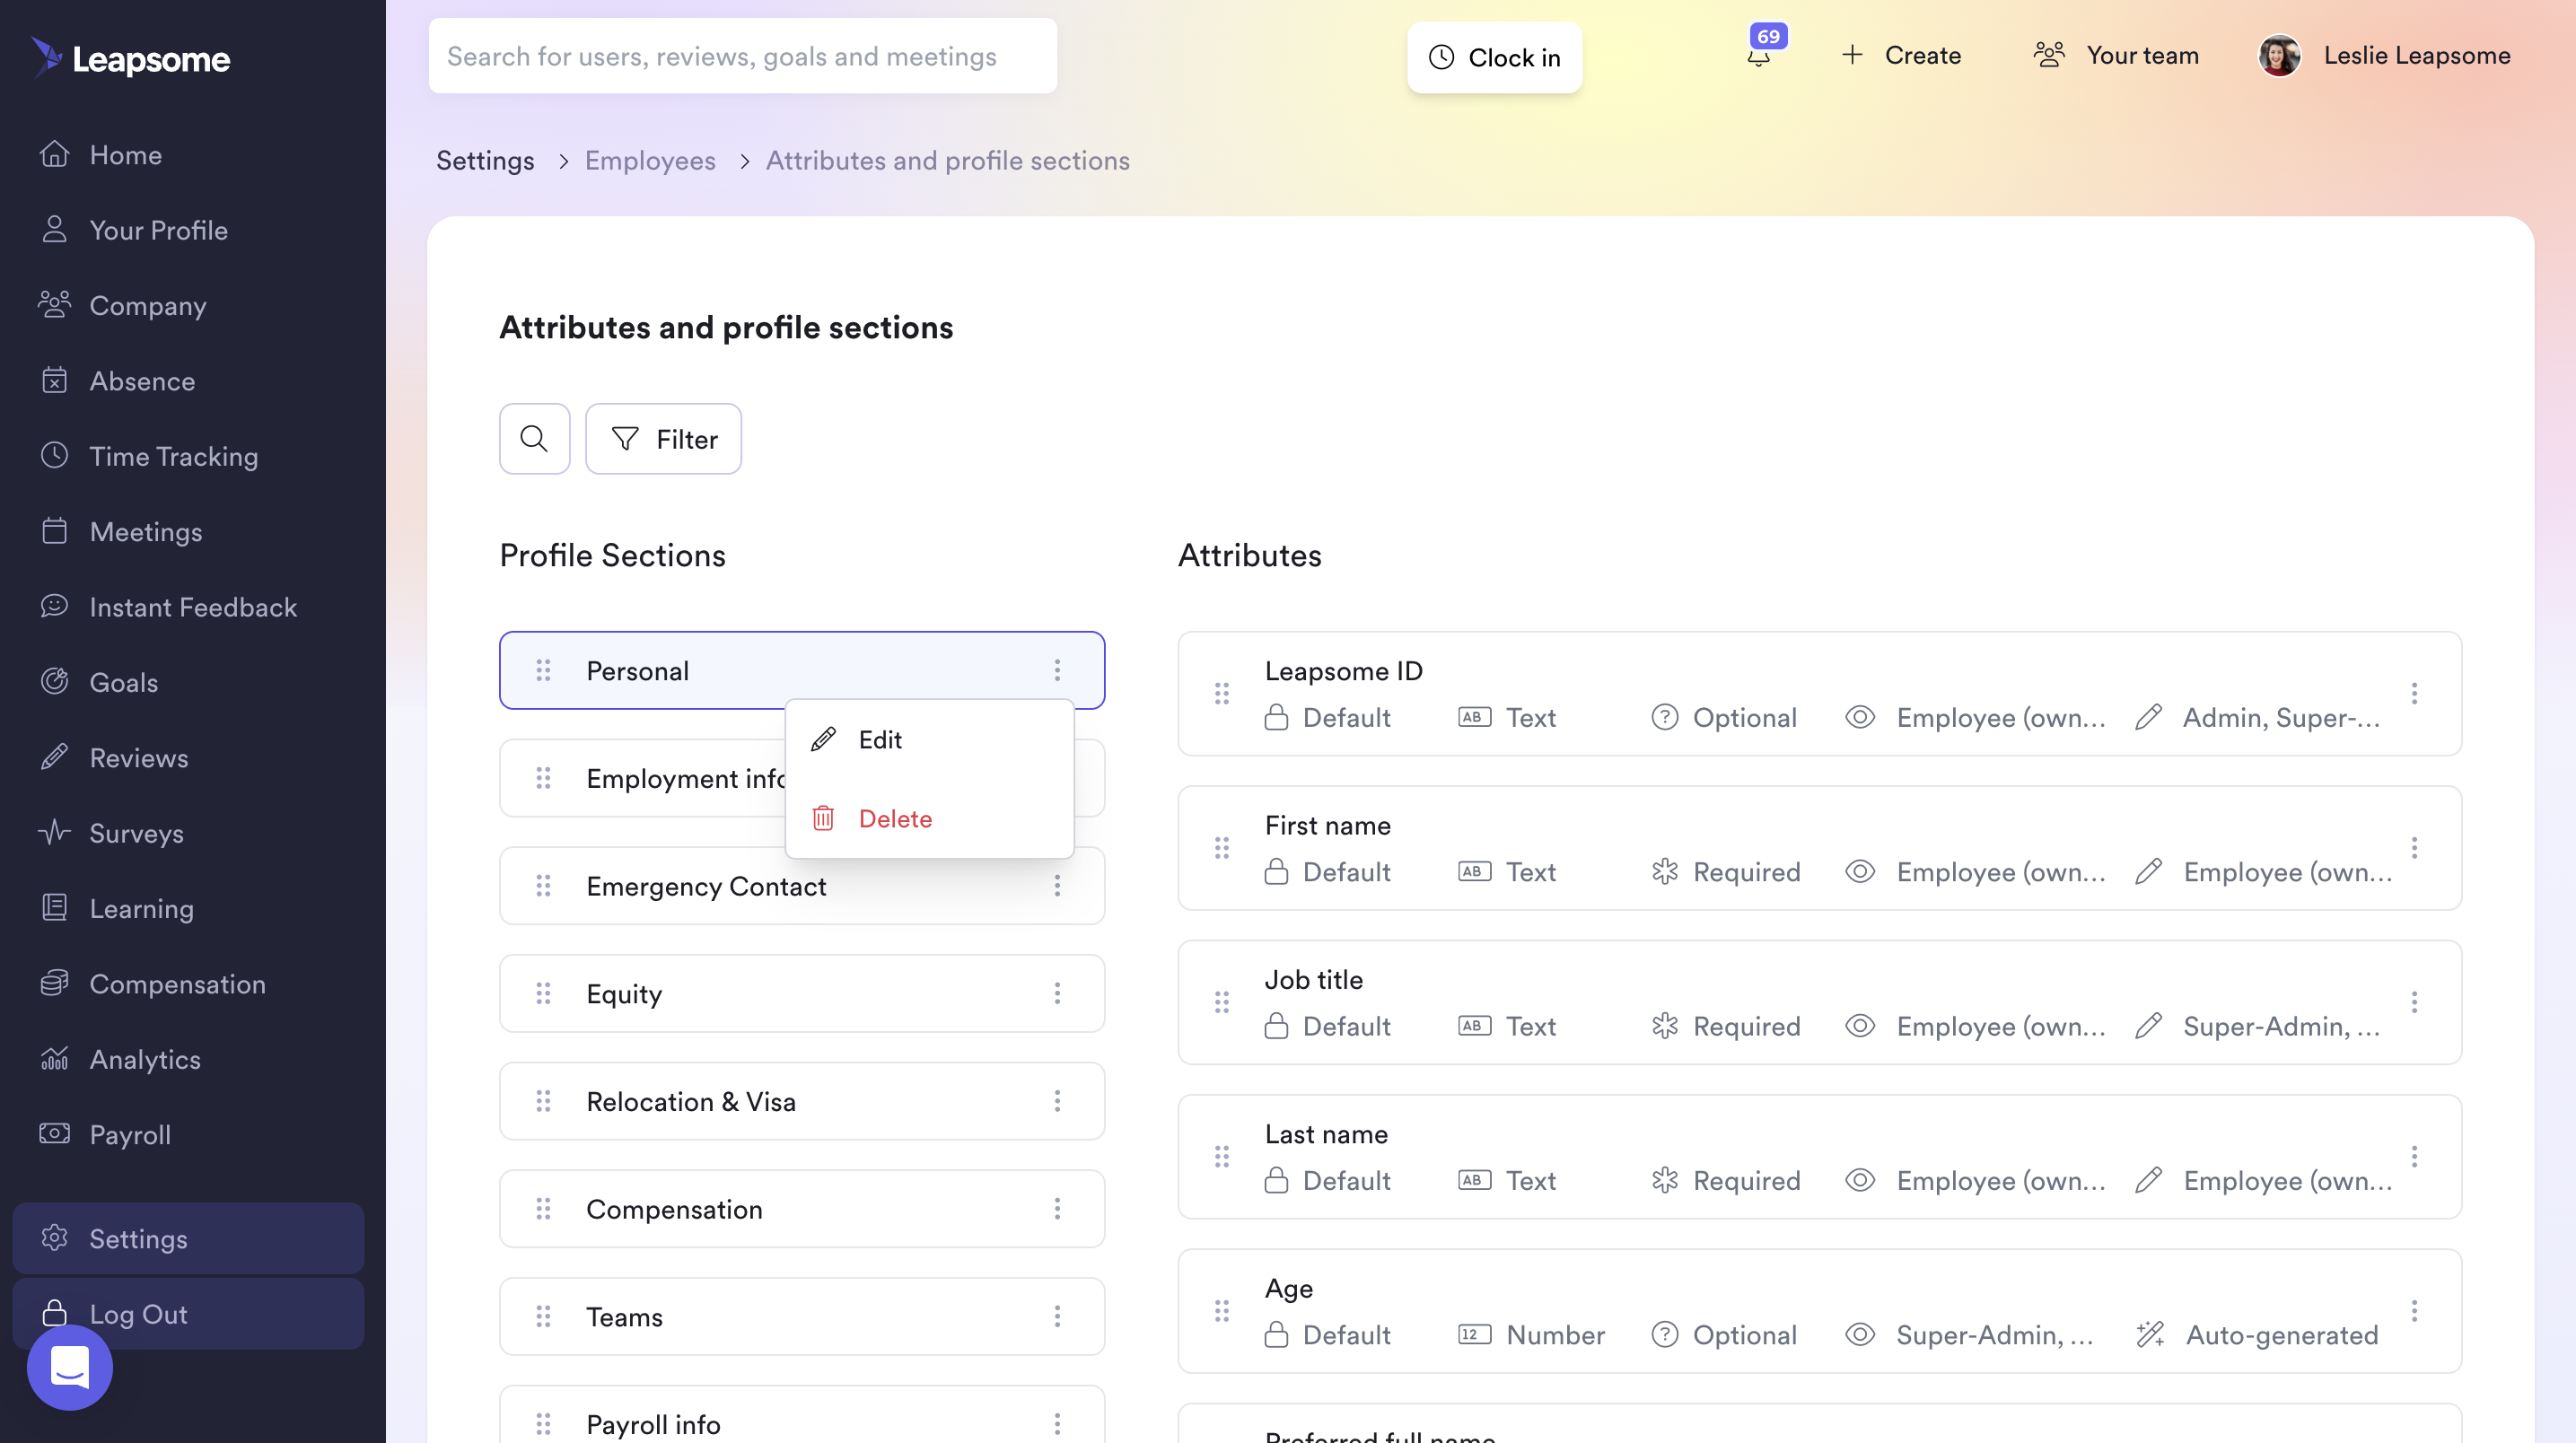Open the three-dot menu for Last name
The height and width of the screenshot is (1443, 2576).
(x=2414, y=1157)
